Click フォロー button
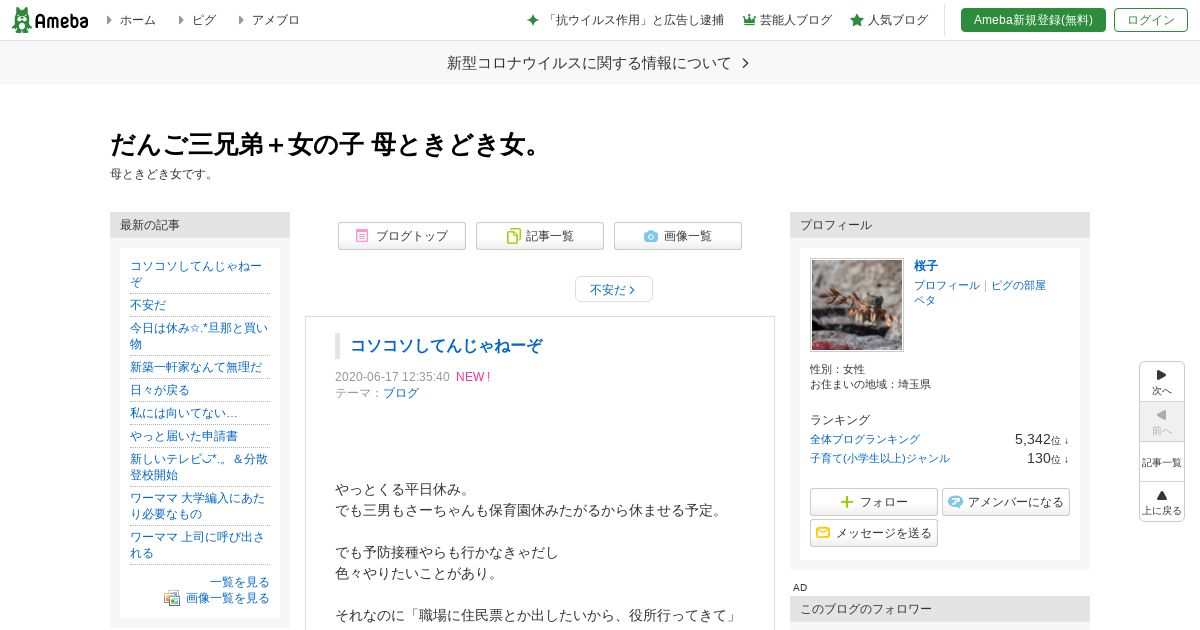 (x=874, y=502)
